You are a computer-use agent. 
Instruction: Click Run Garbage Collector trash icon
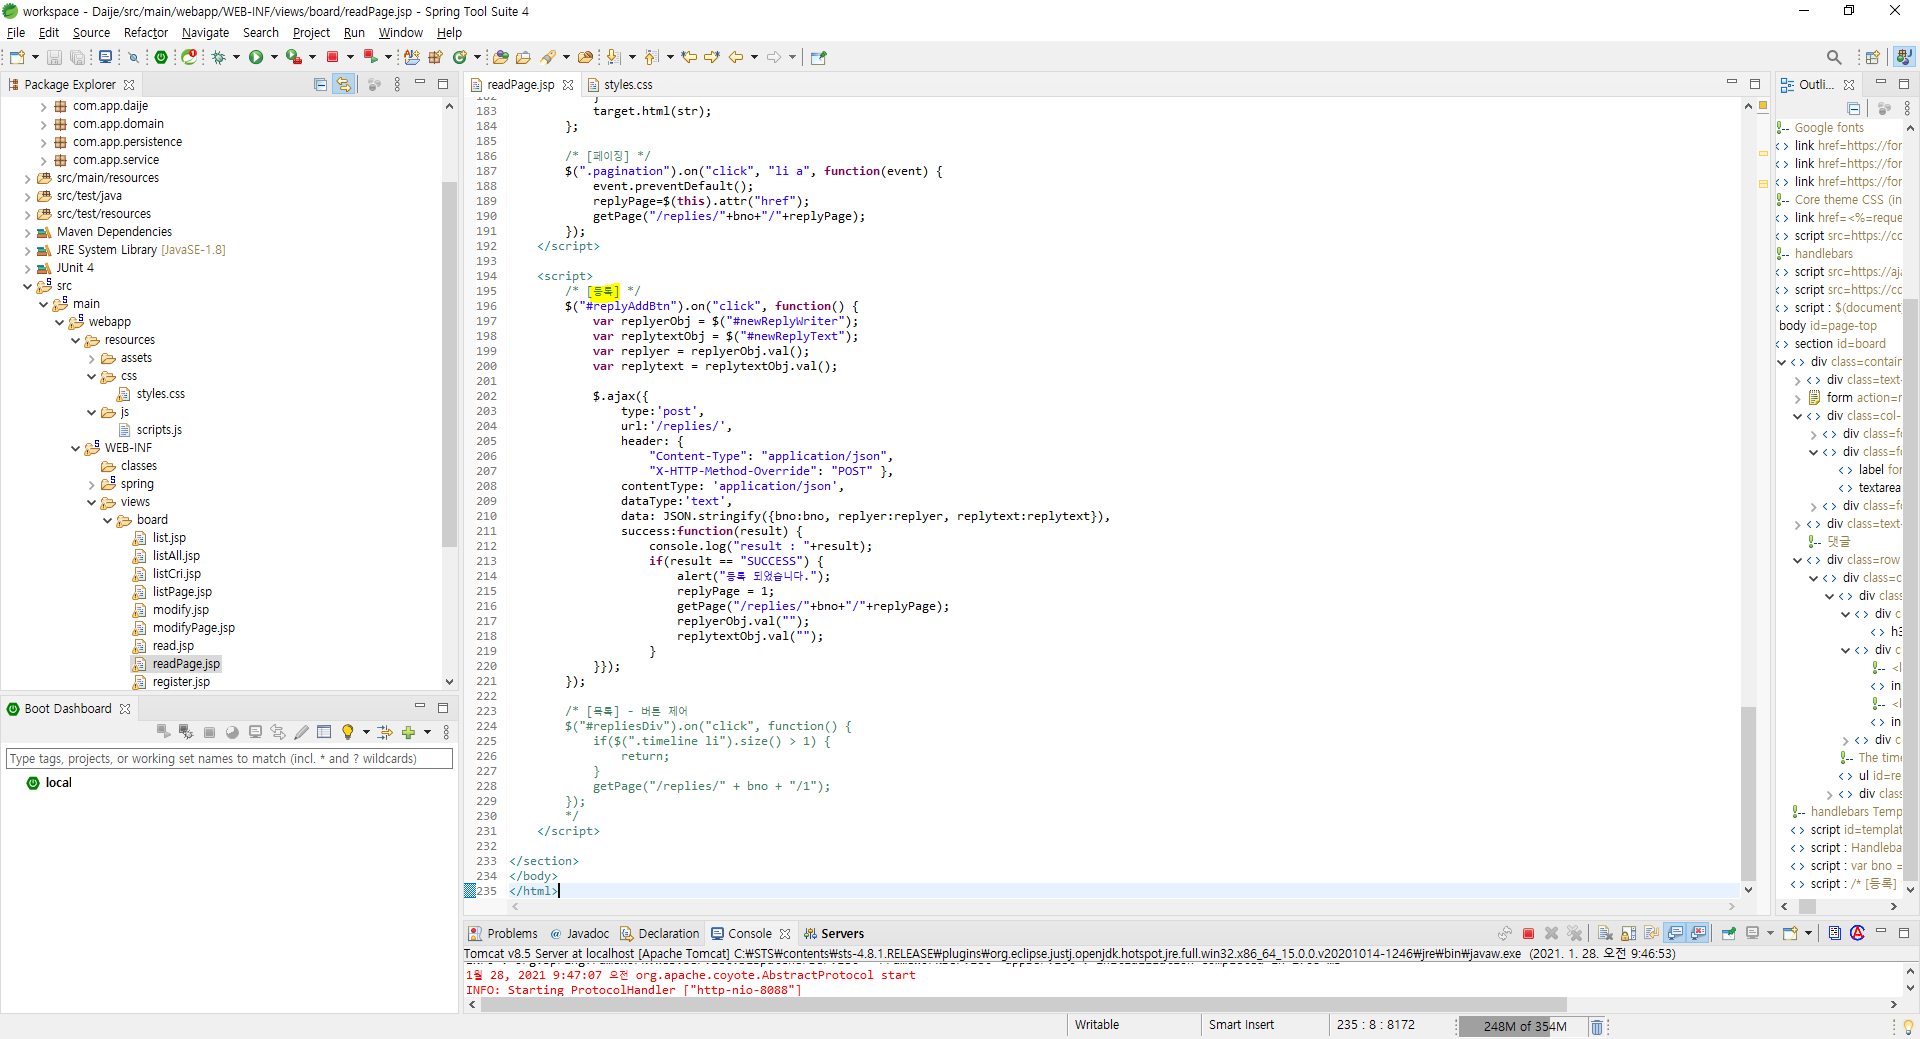click(1597, 1027)
